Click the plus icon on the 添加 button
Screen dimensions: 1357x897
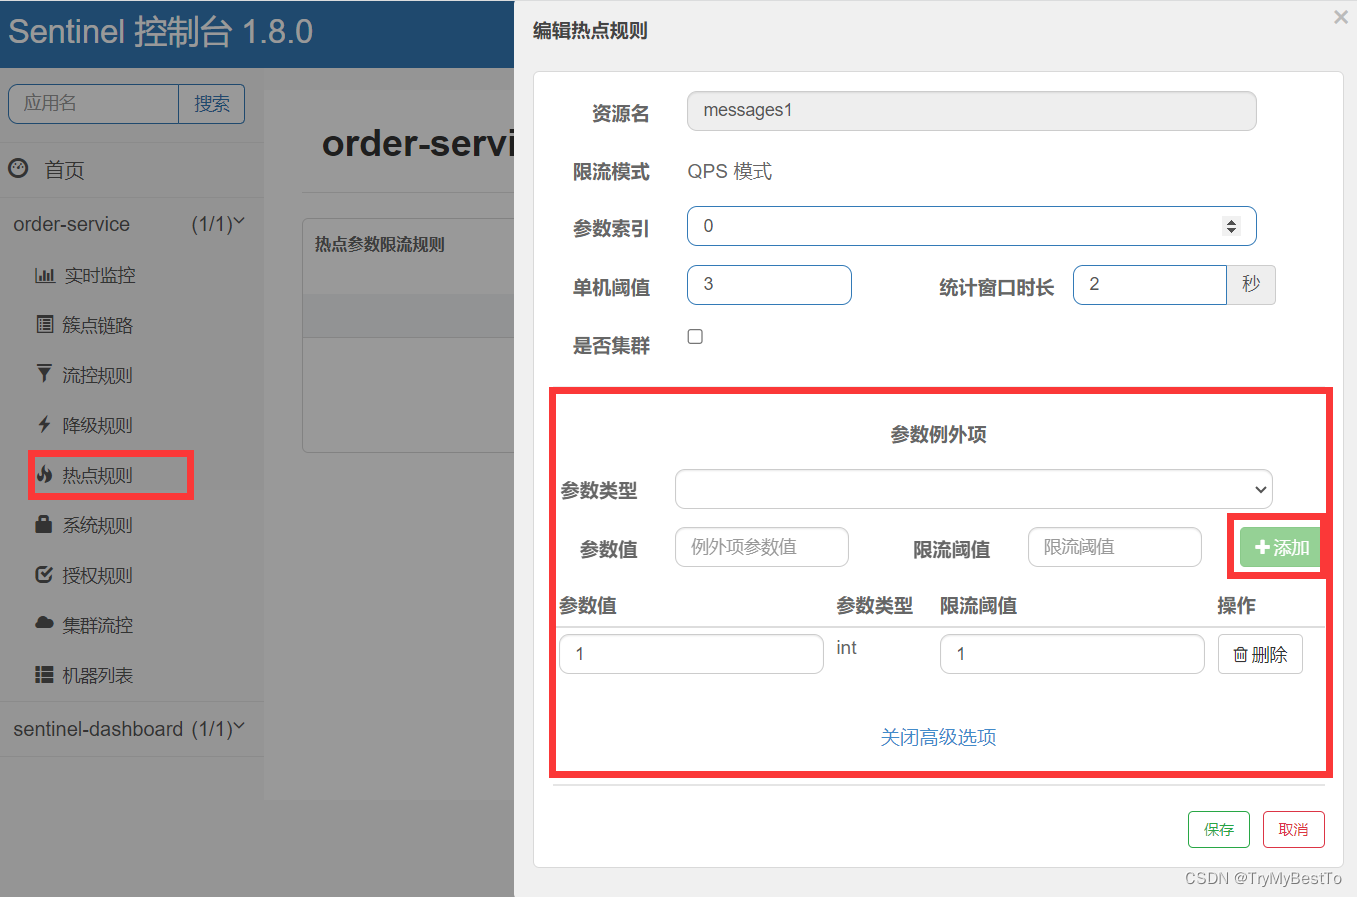(1262, 548)
